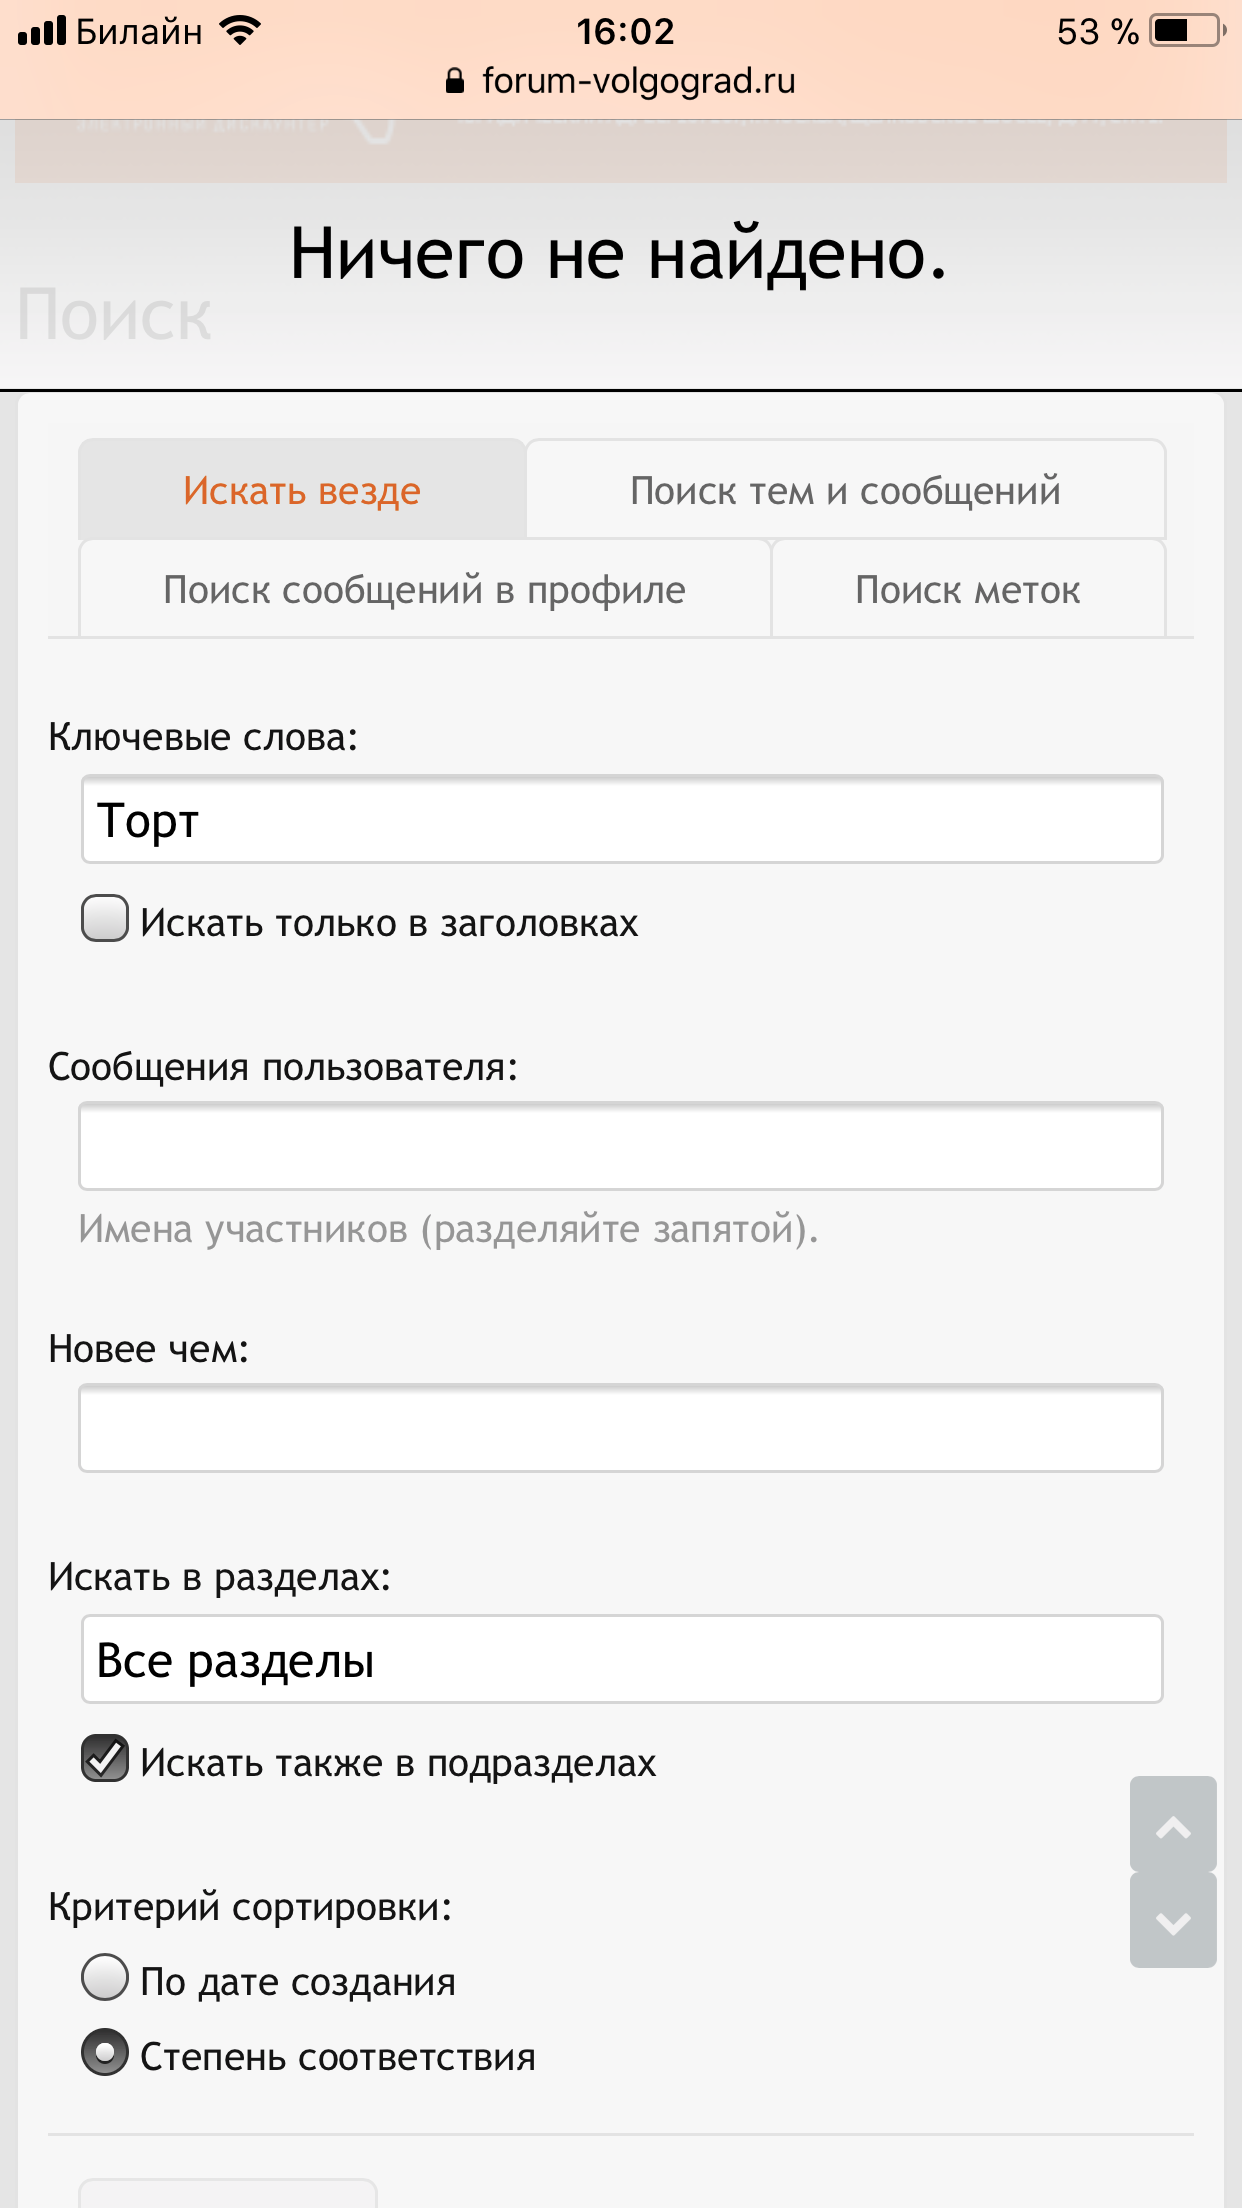The height and width of the screenshot is (2208, 1242).
Task: Enable 'Искать только в заголовках' checkbox
Action: 105,919
